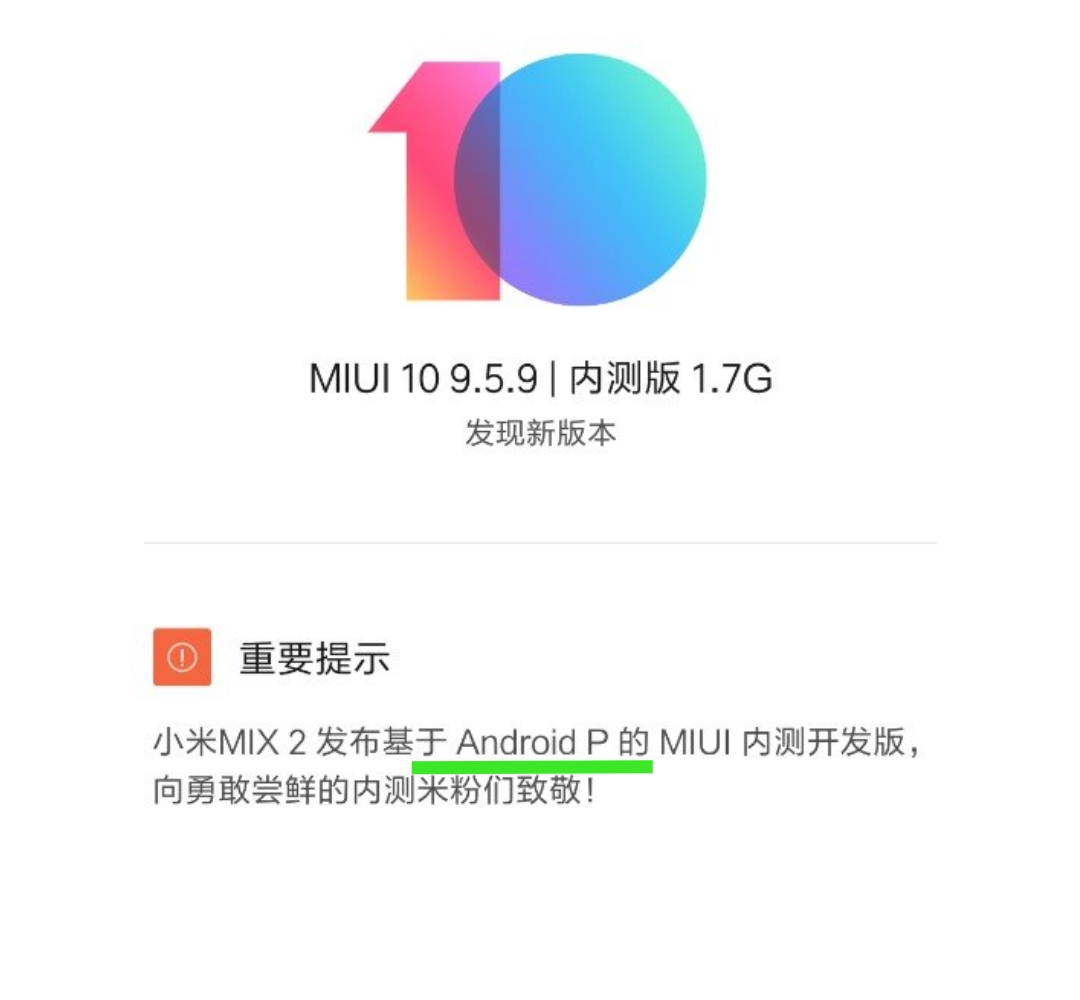This screenshot has width=1080, height=1000.
Task: Click the 9.5.9 version number
Action: click(x=493, y=379)
